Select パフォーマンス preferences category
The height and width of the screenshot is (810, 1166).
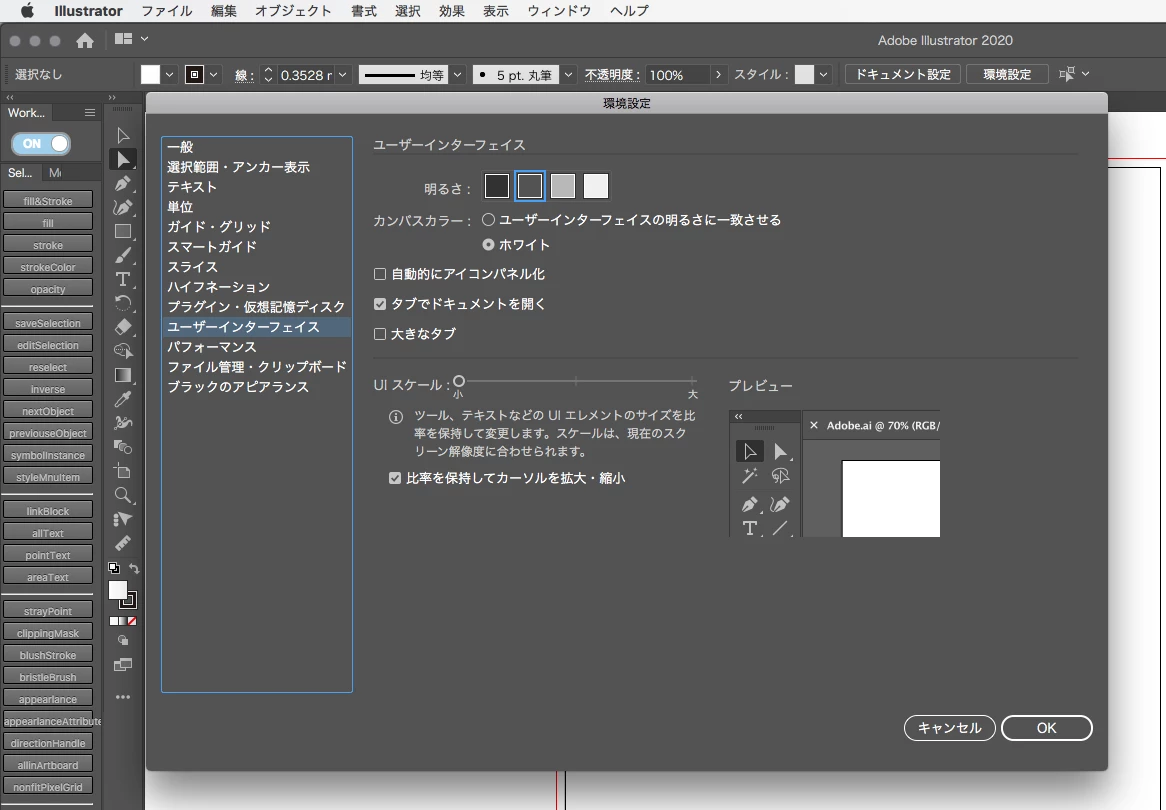point(257,347)
